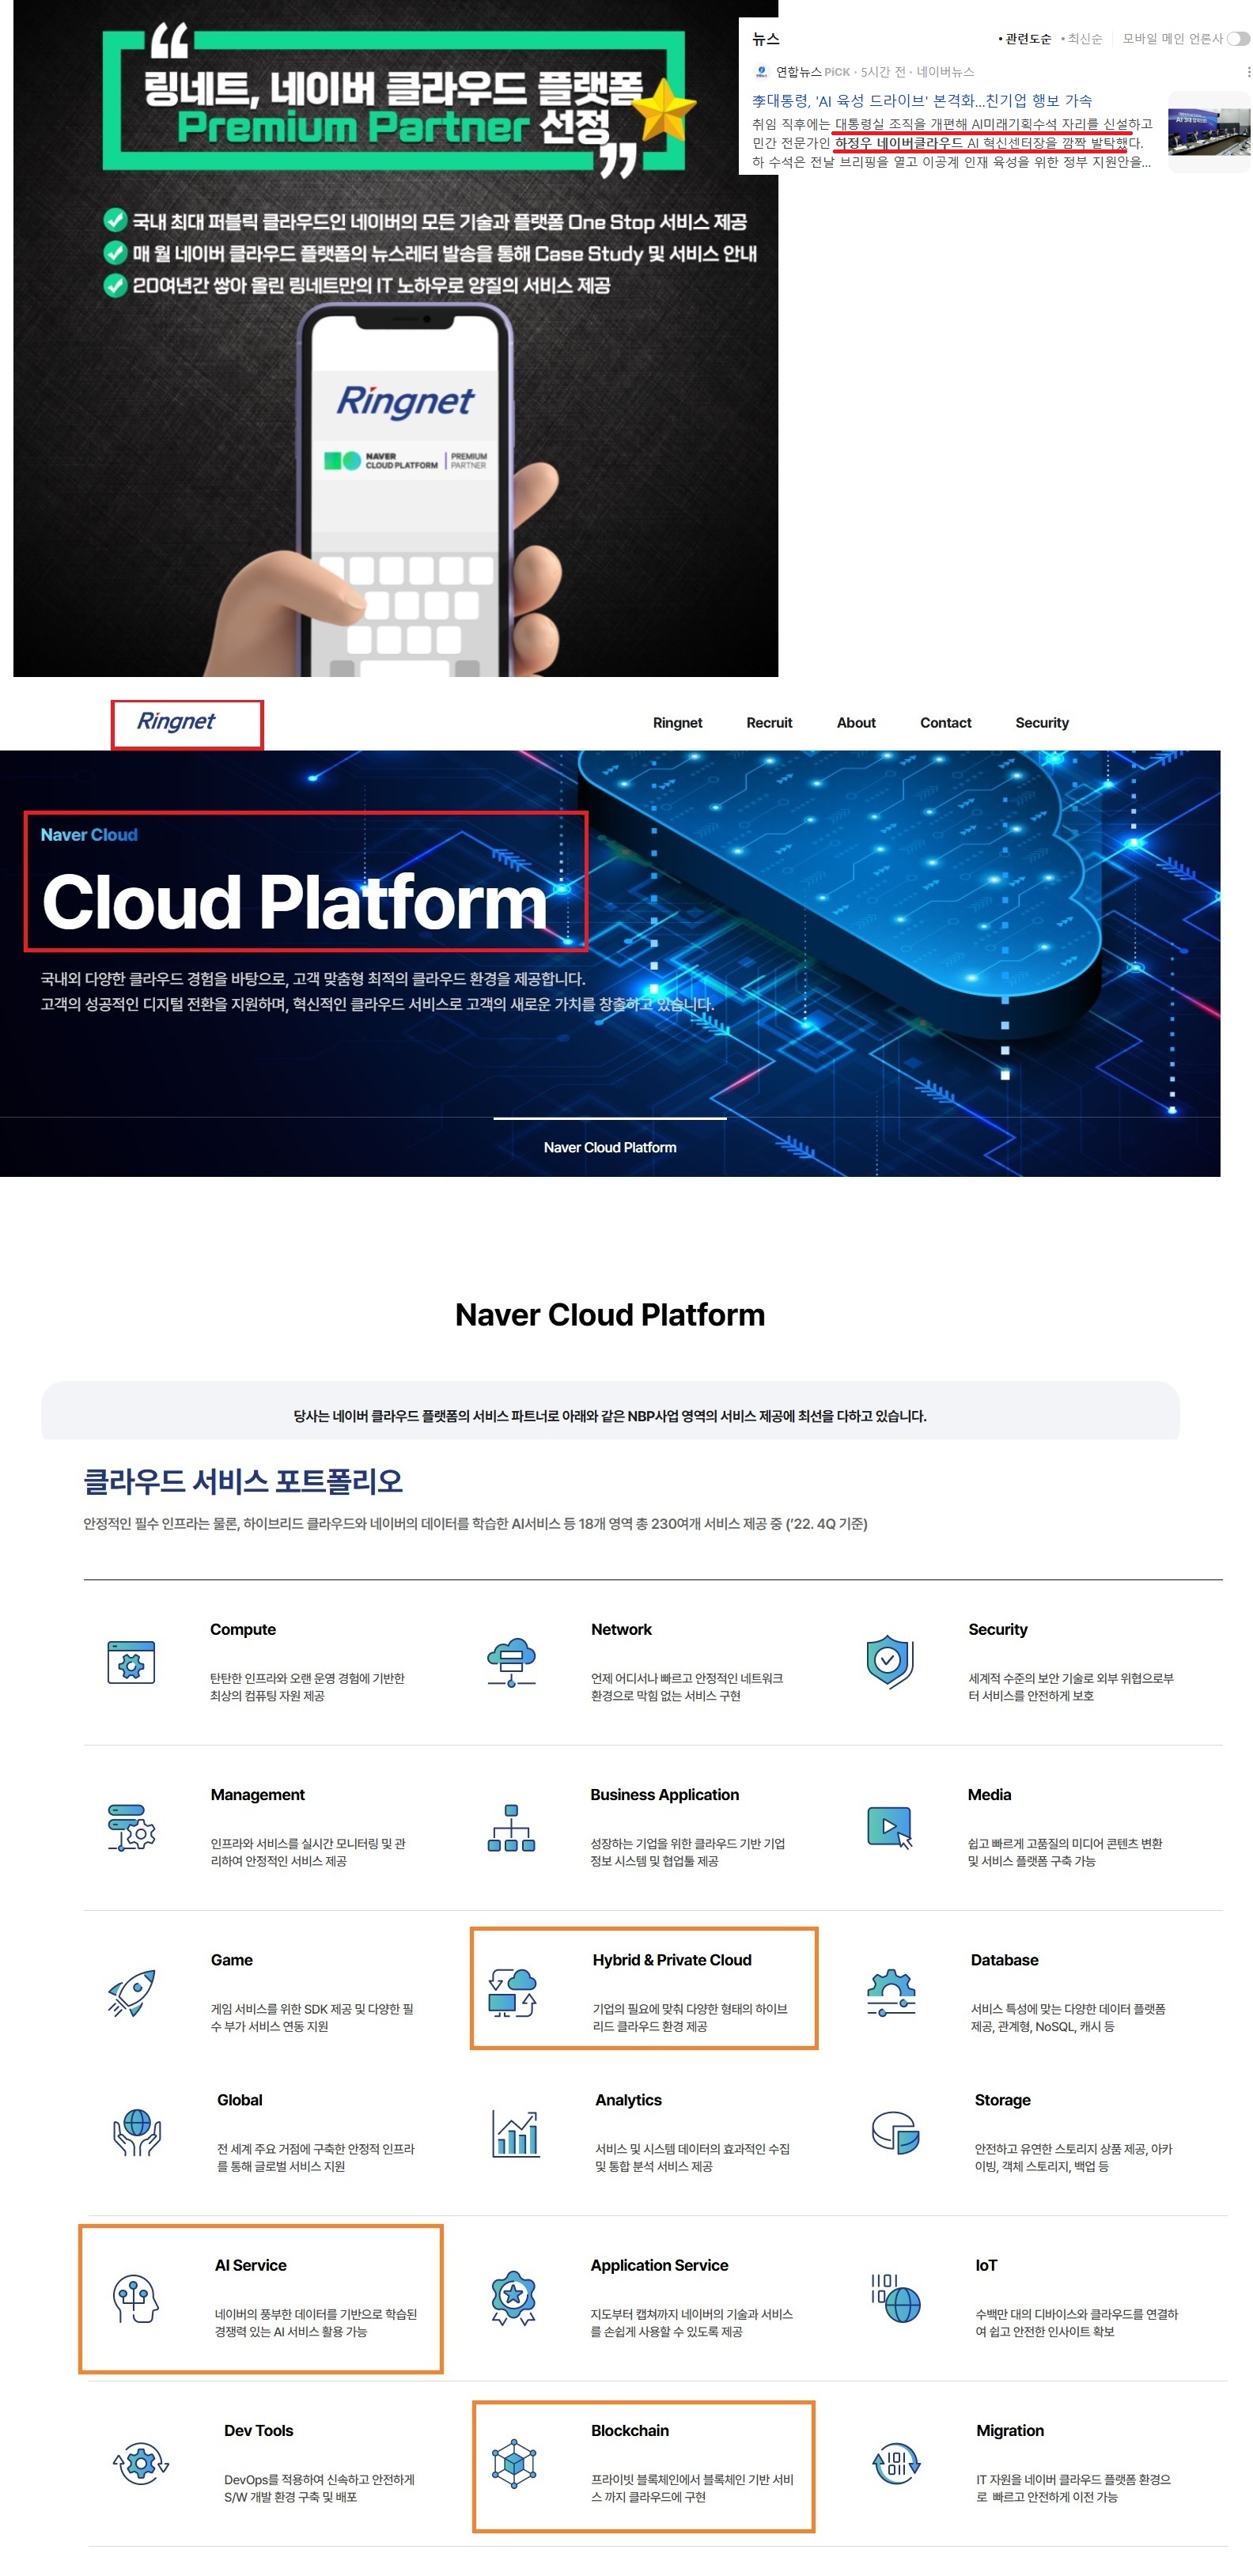Click the Media play icon
The height and width of the screenshot is (2576, 1253).
pyautogui.click(x=889, y=1827)
